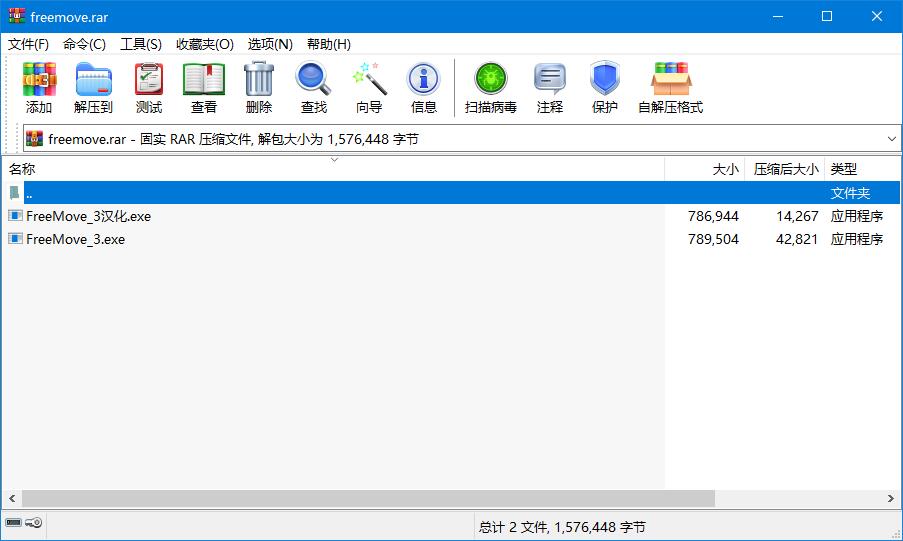The height and width of the screenshot is (541, 903).
Task: Sort by 压缩后大小 column header
Action: (785, 169)
